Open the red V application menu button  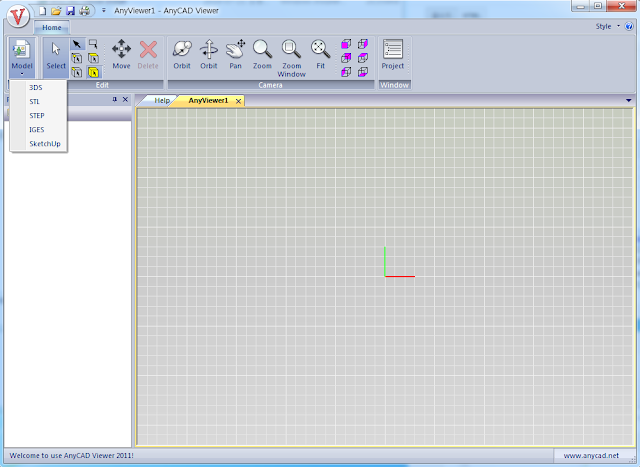[x=18, y=16]
